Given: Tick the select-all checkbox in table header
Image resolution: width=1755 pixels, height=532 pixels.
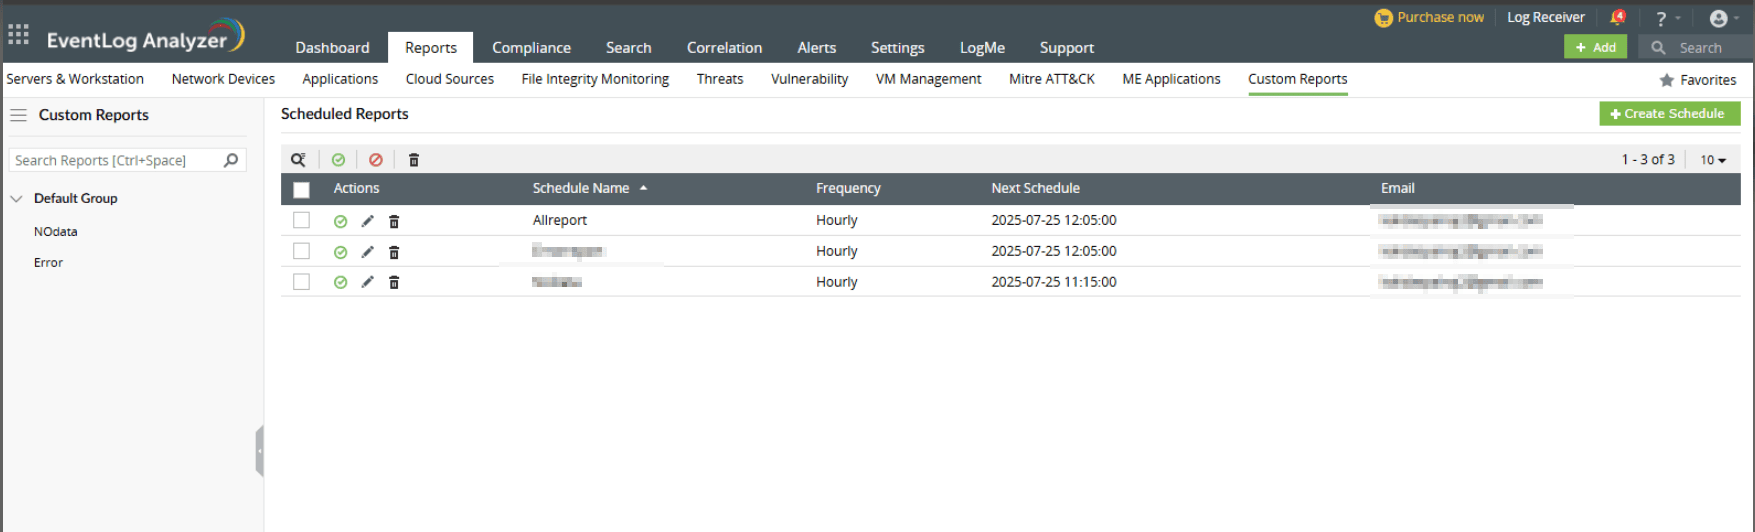Looking at the screenshot, I should [x=301, y=189].
